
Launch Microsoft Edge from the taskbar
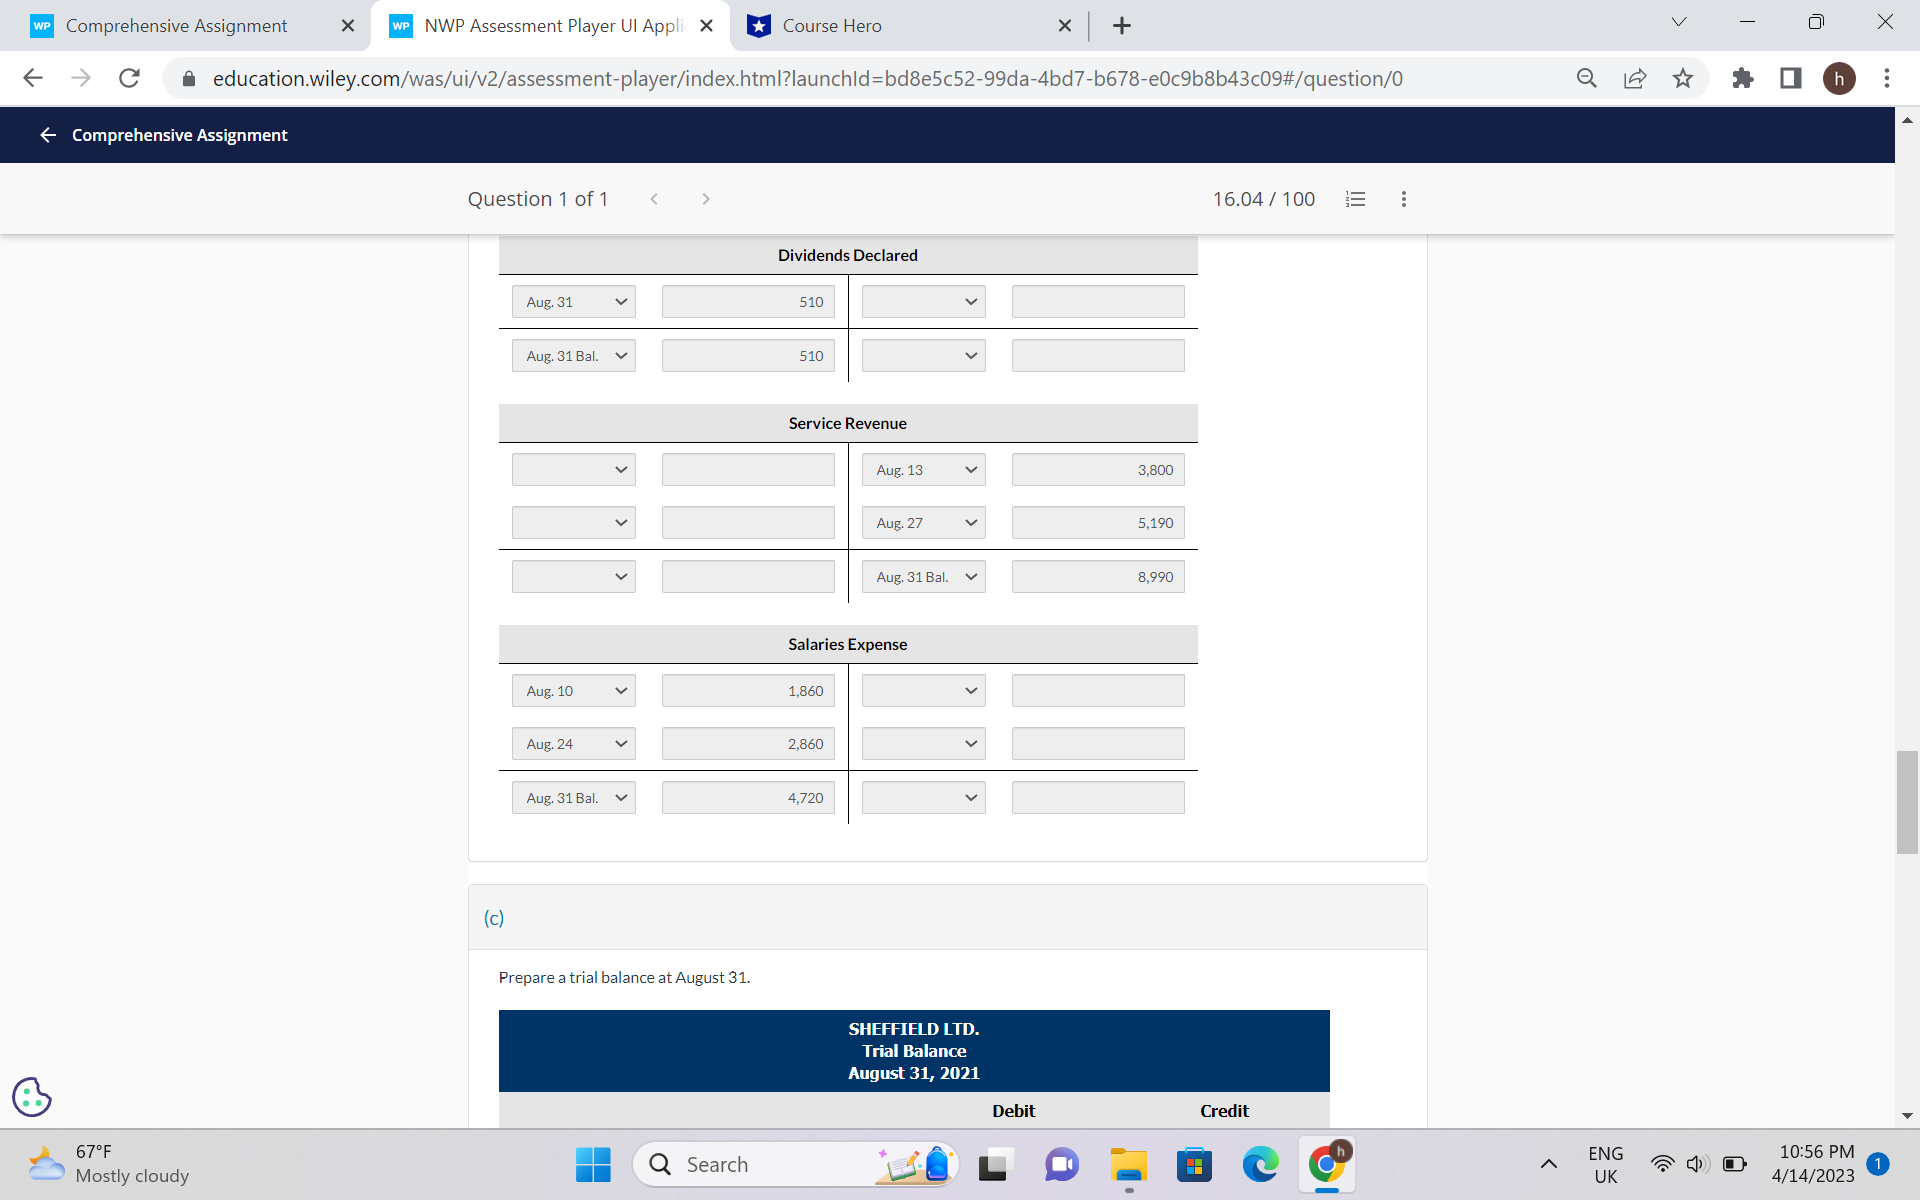coord(1259,1164)
